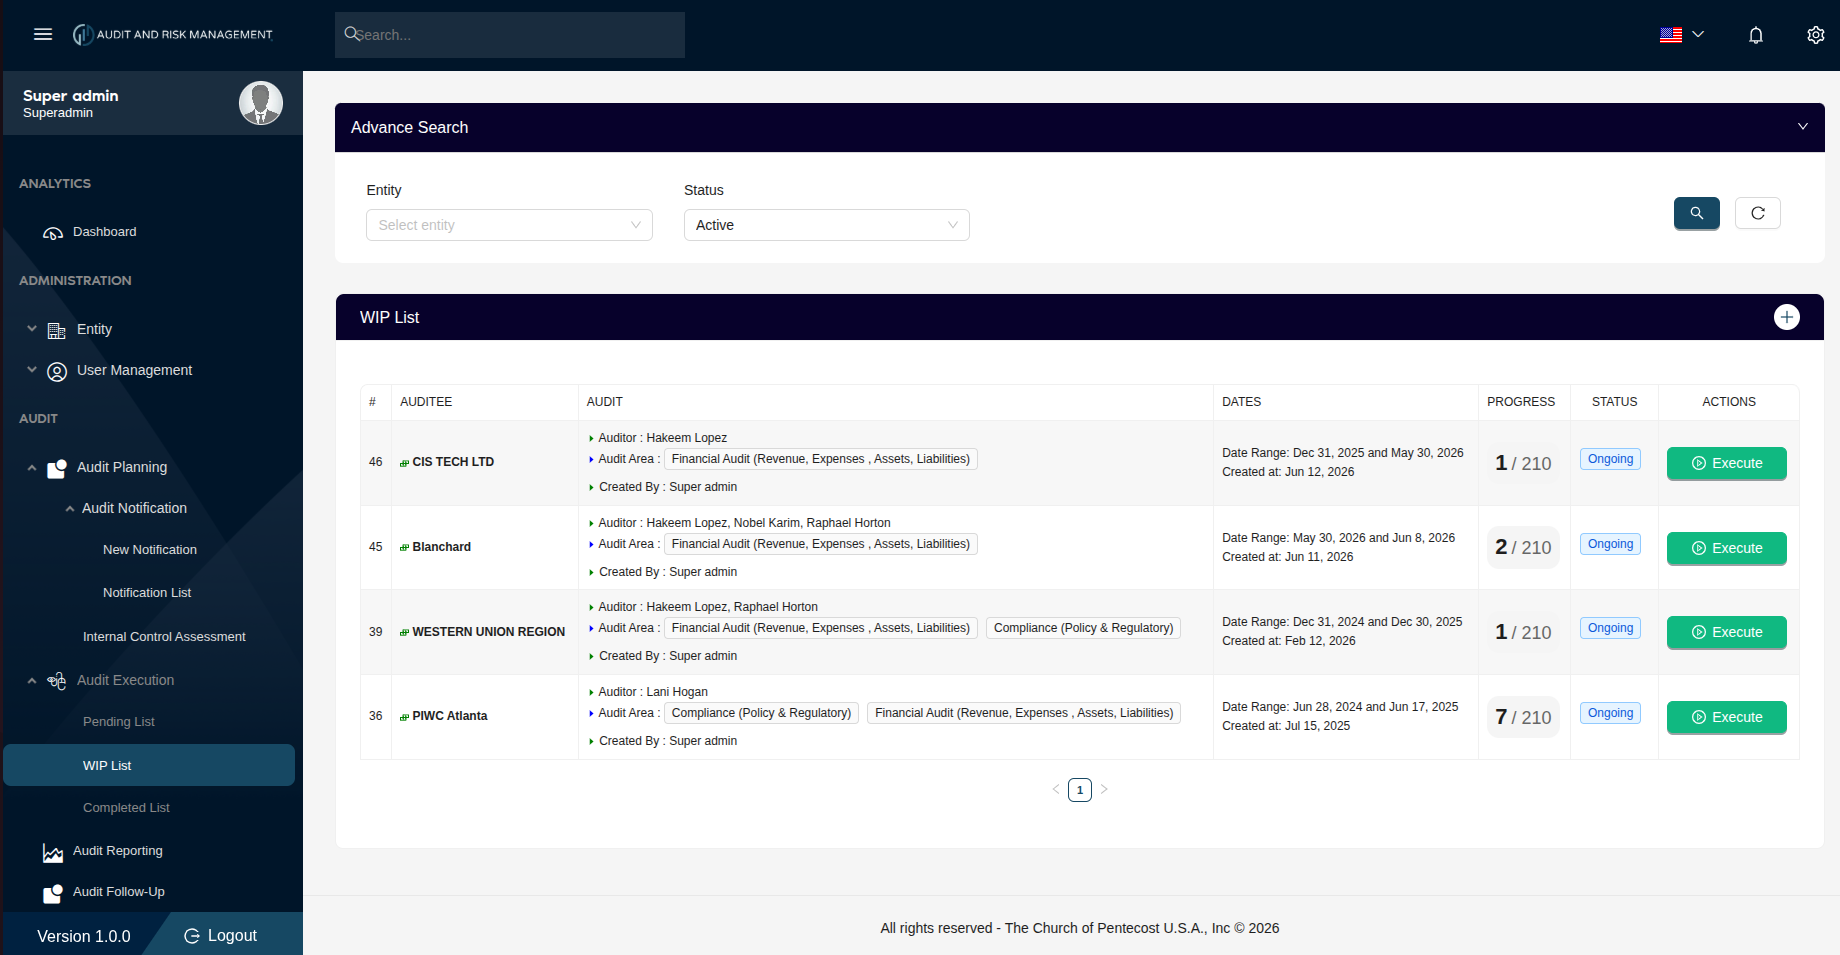Open New Notification
Viewport: 1840px width, 955px height.
click(150, 550)
